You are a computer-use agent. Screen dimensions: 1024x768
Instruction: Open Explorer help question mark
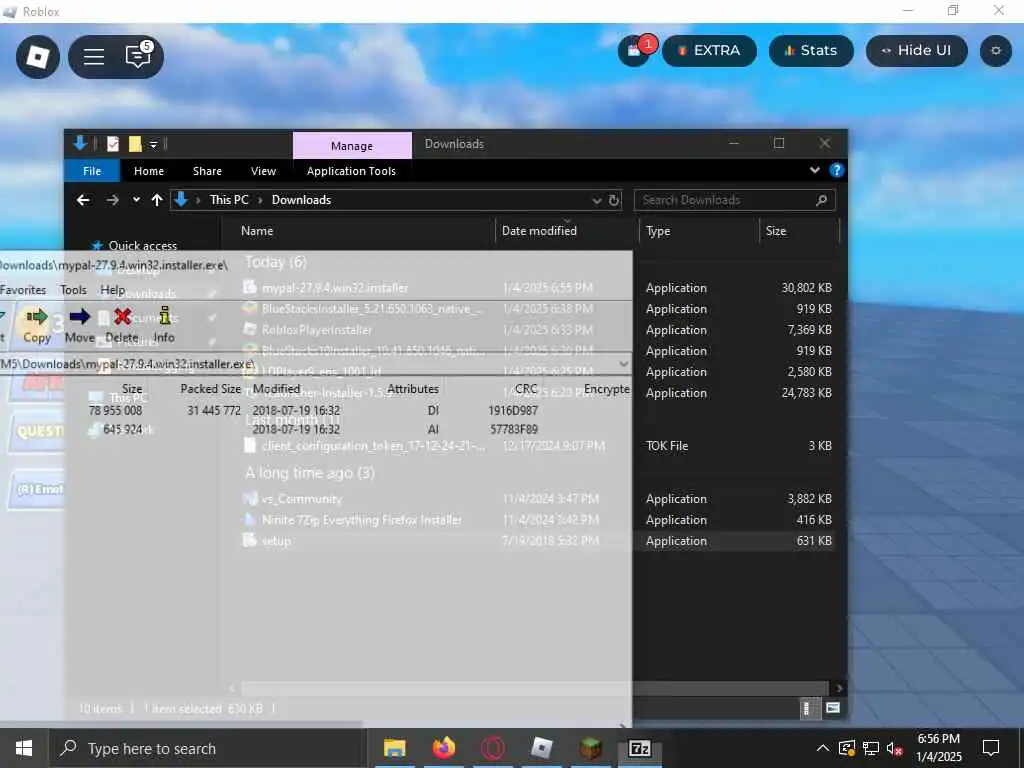click(836, 170)
